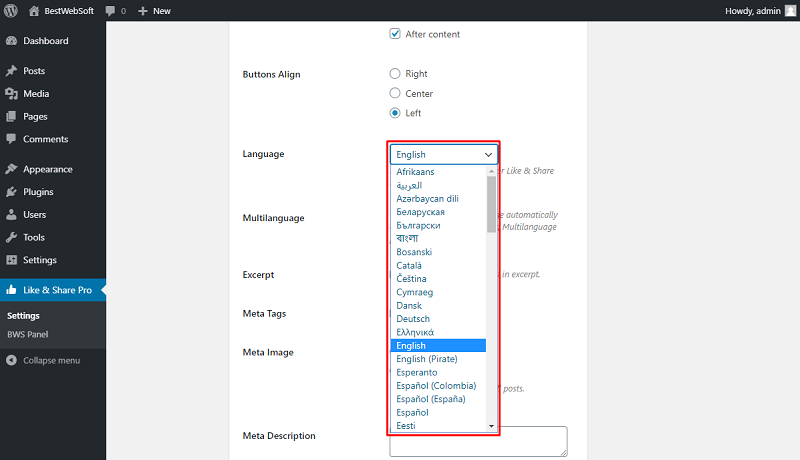
Task: Click the Comments sidebar bubble icon
Action: point(11,139)
